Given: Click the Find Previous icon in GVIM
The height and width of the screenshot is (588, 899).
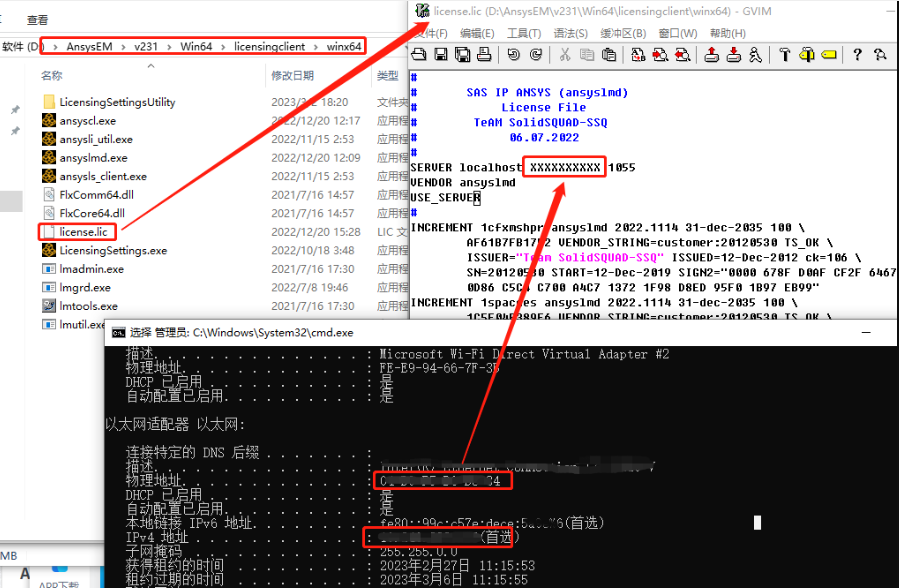Looking at the screenshot, I should pyautogui.click(x=682, y=54).
